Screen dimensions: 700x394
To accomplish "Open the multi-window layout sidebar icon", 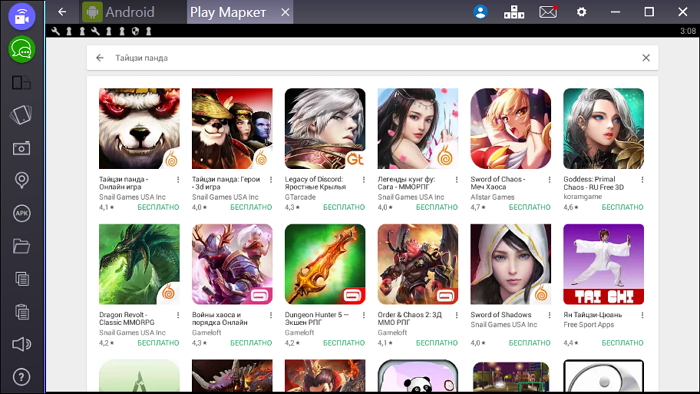I will point(21,83).
